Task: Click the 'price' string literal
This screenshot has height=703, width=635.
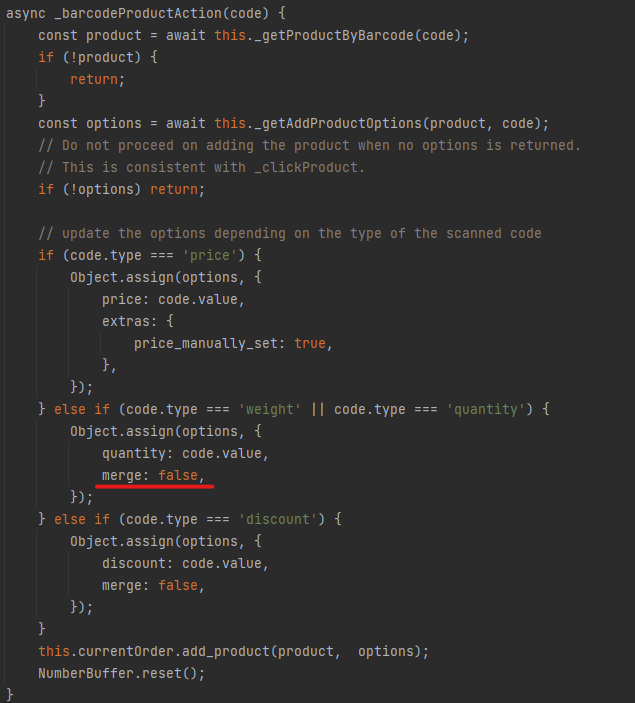Action: coord(210,255)
